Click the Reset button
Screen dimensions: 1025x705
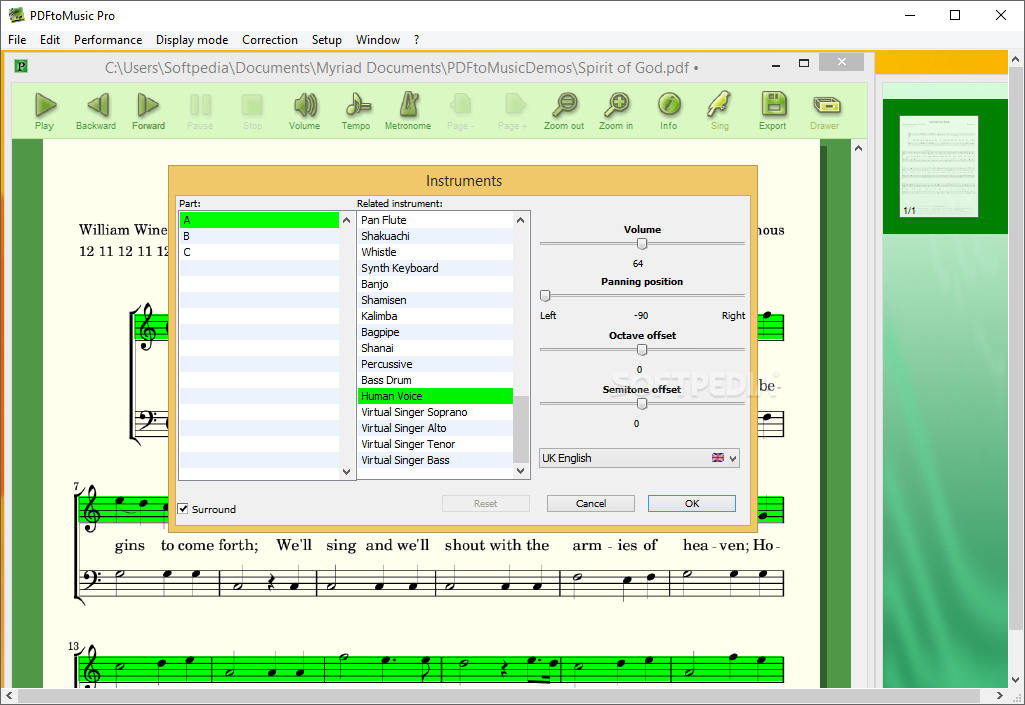(x=486, y=504)
